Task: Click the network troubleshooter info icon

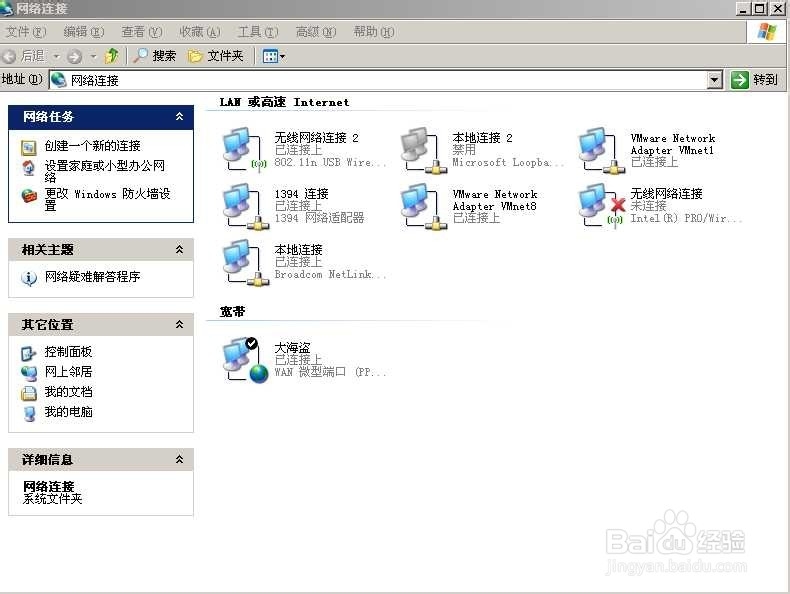Action: (29, 278)
